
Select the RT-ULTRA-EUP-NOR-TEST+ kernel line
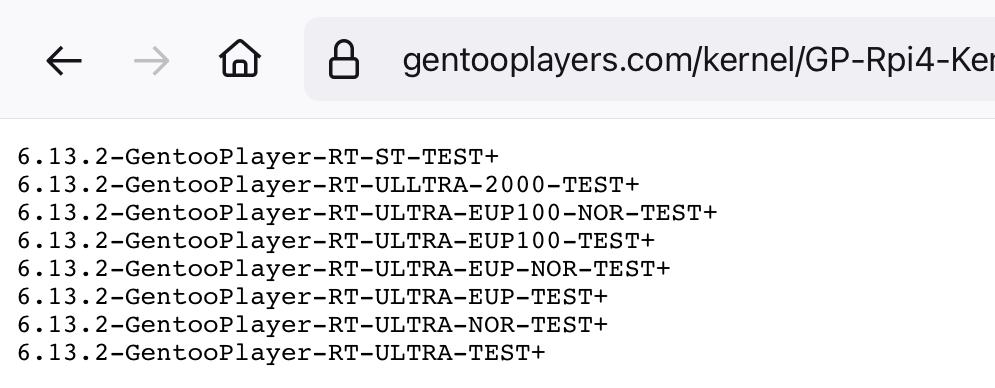pyautogui.click(x=343, y=268)
